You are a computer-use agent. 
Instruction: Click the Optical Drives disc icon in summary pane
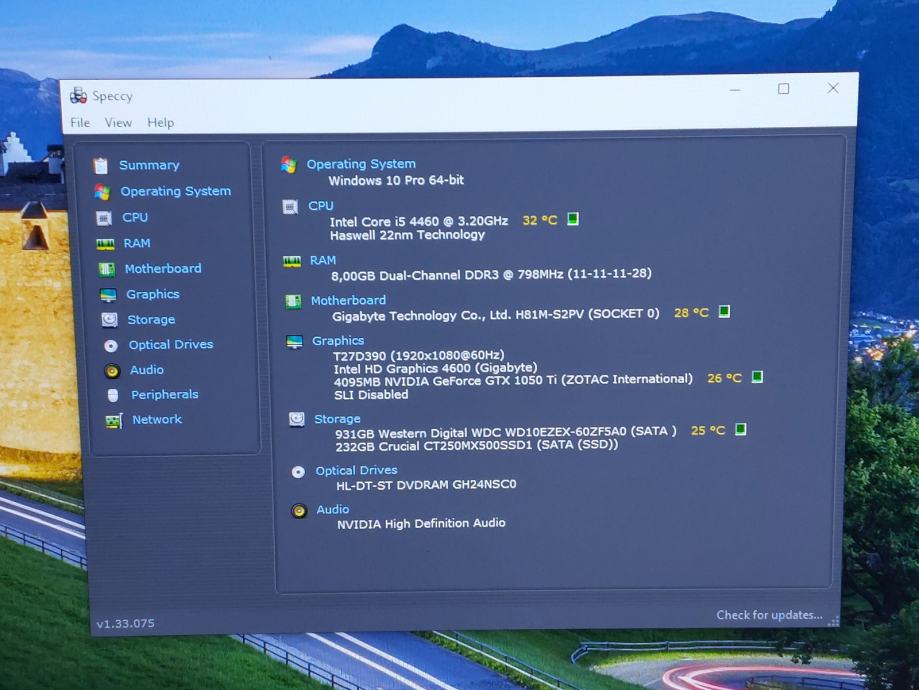coord(298,472)
